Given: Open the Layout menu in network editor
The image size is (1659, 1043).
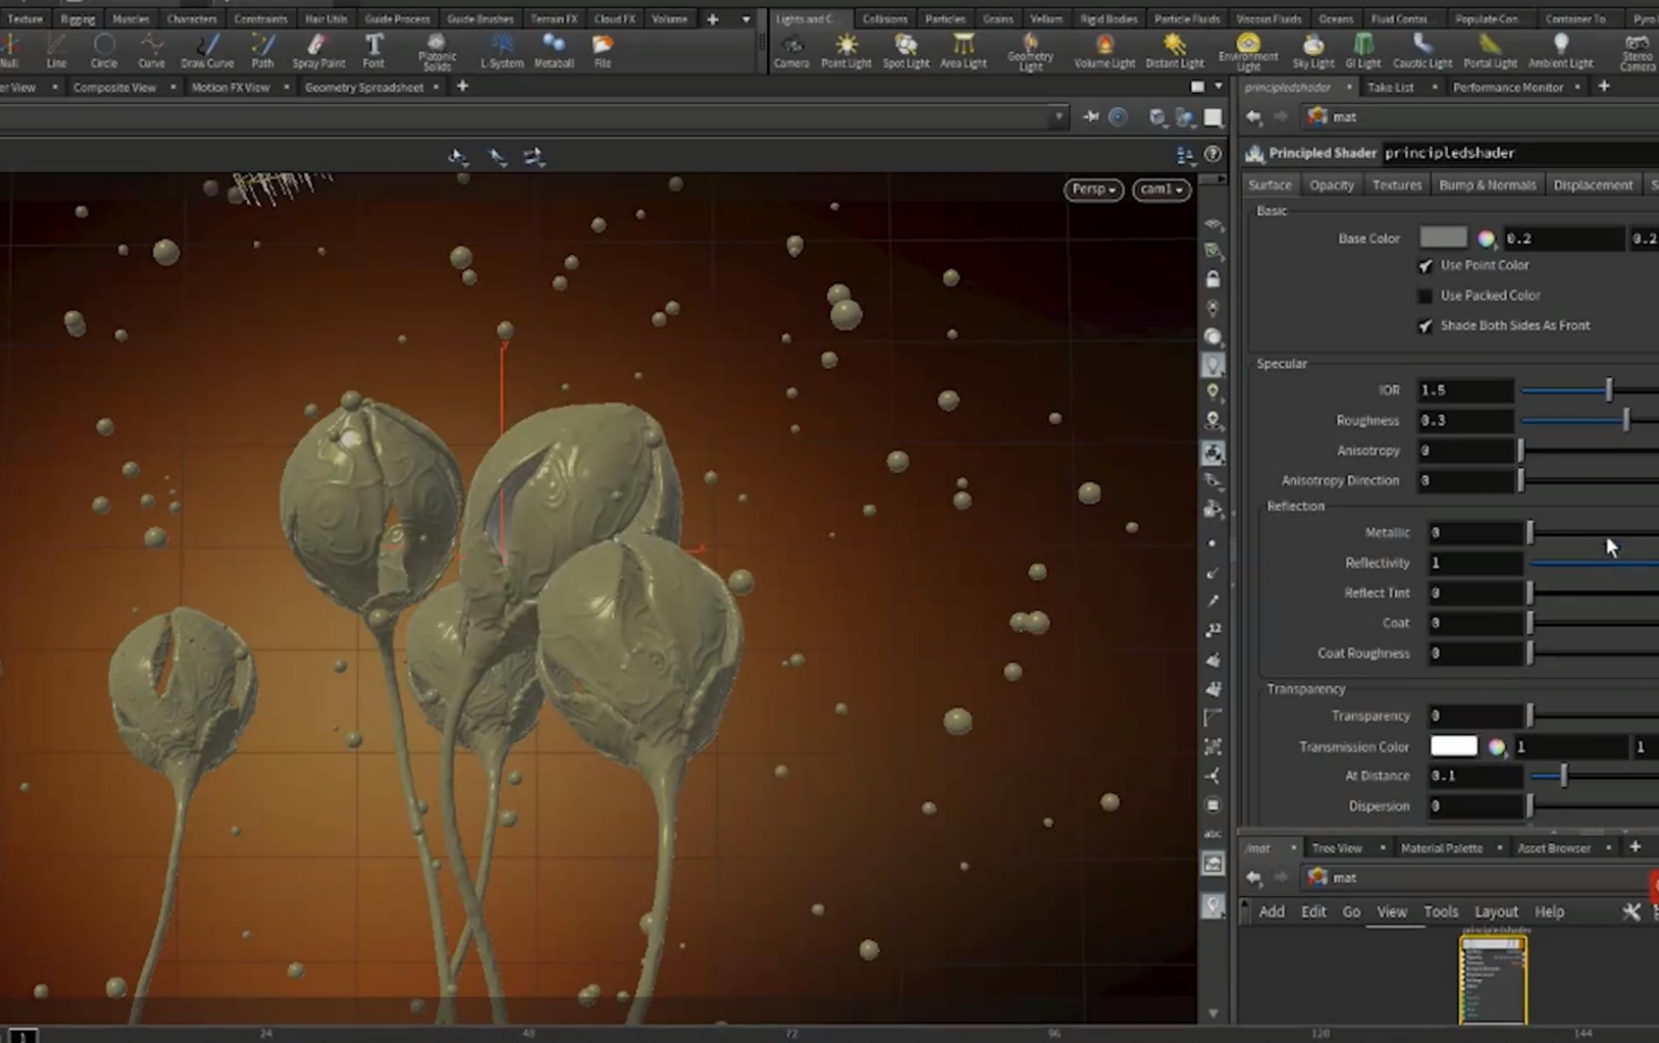Looking at the screenshot, I should pos(1496,912).
